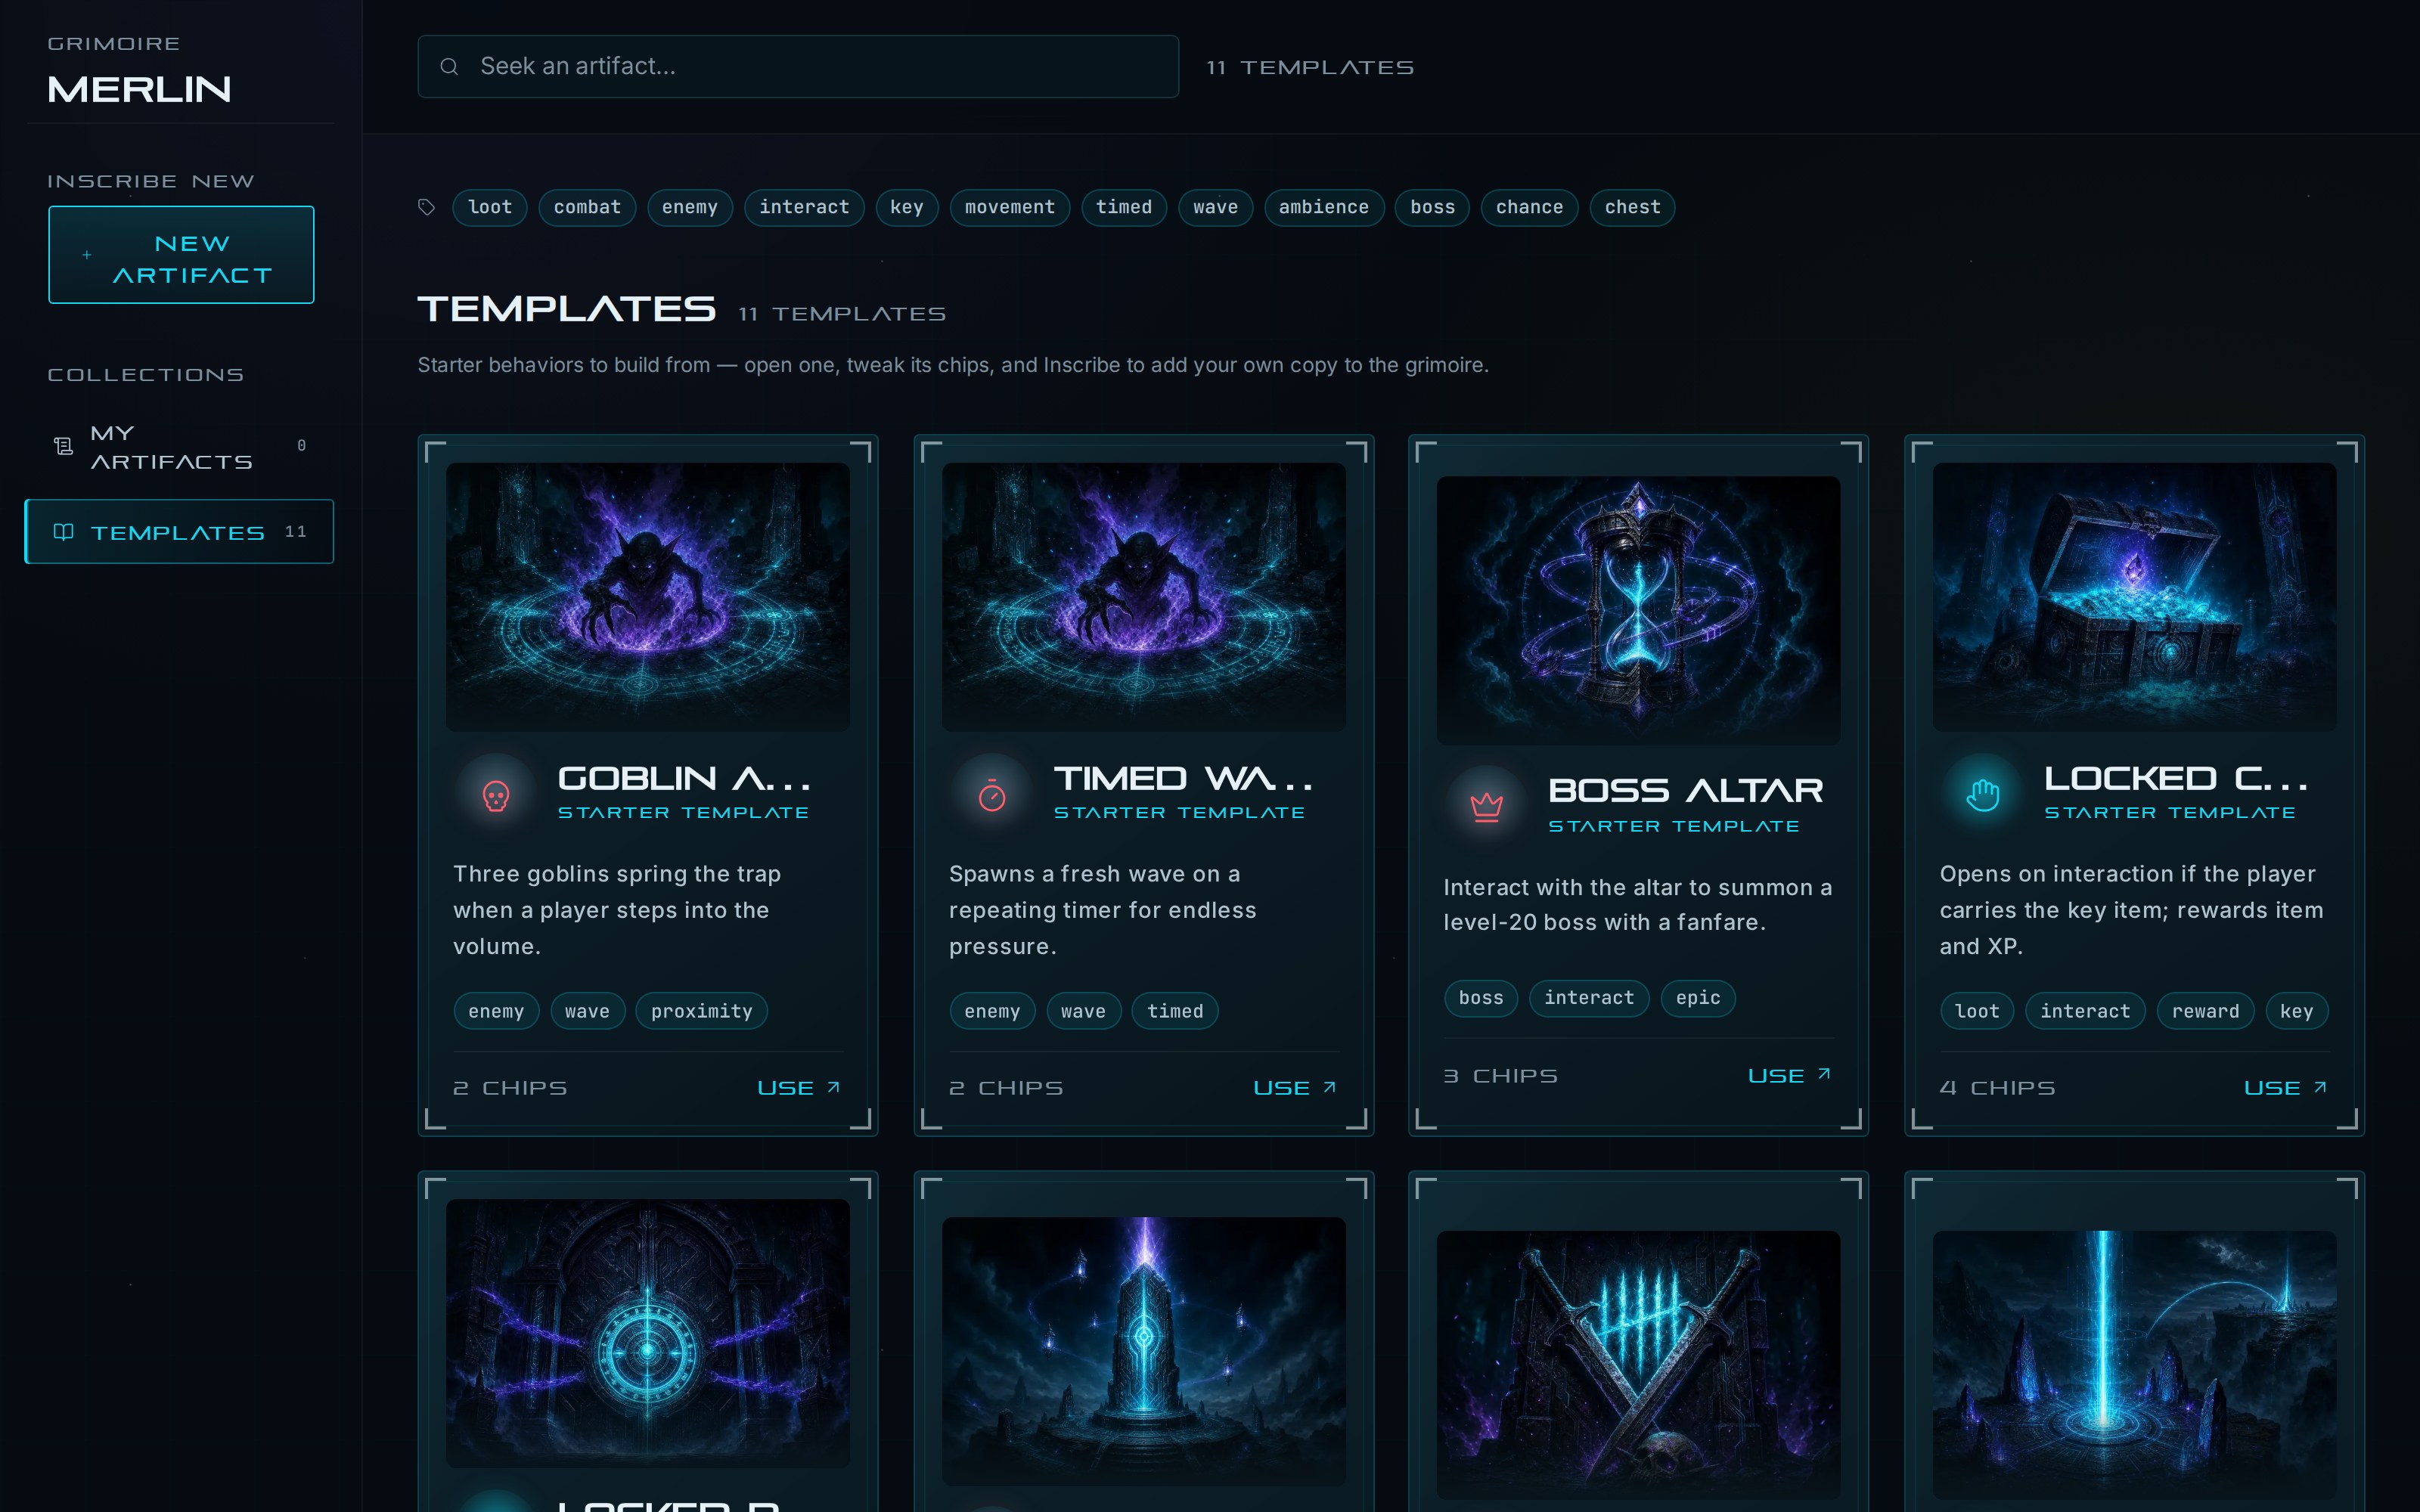2420x1512 pixels.
Task: Focus the Seek an artifact search field
Action: click(x=798, y=66)
